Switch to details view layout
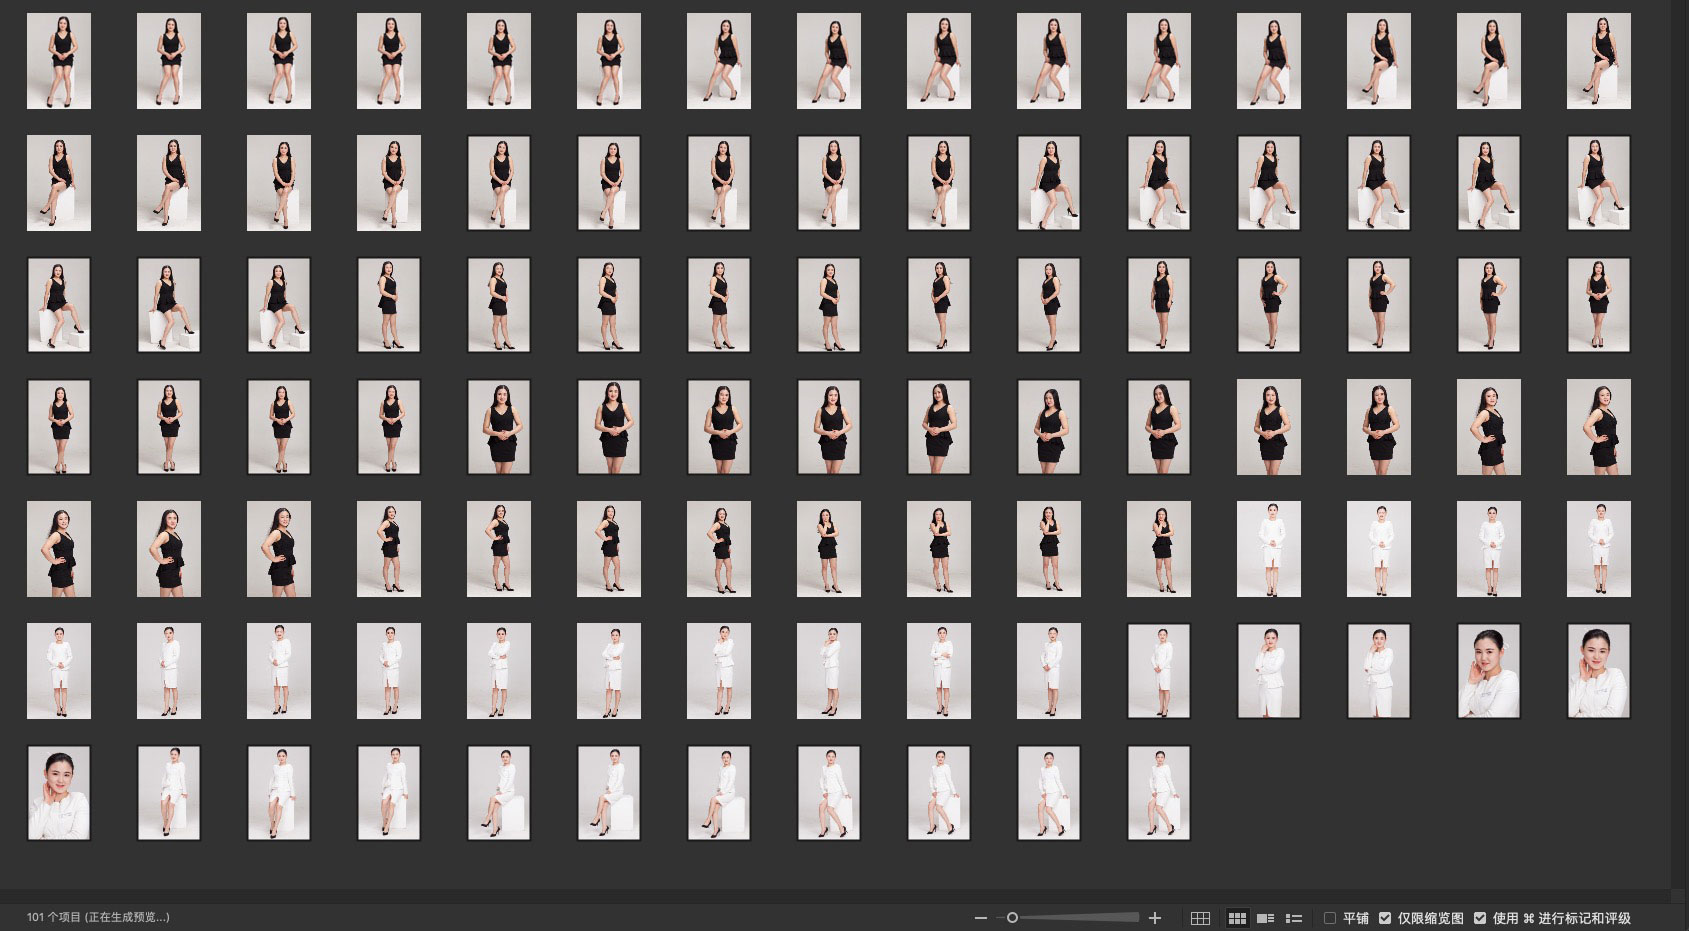Viewport: 1689px width, 931px height. (1265, 918)
